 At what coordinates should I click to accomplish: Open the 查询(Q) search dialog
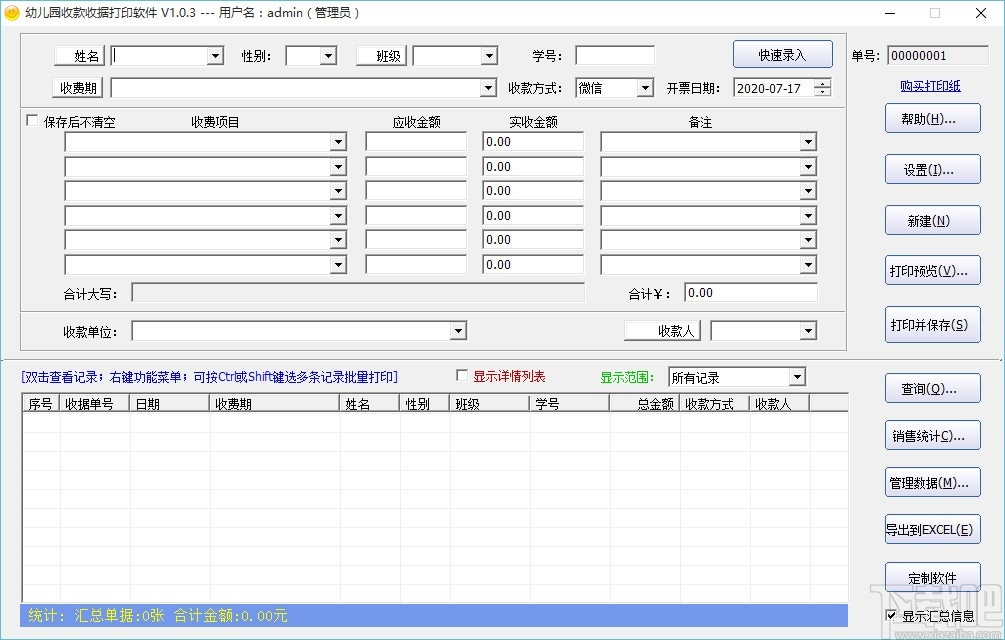(932, 388)
